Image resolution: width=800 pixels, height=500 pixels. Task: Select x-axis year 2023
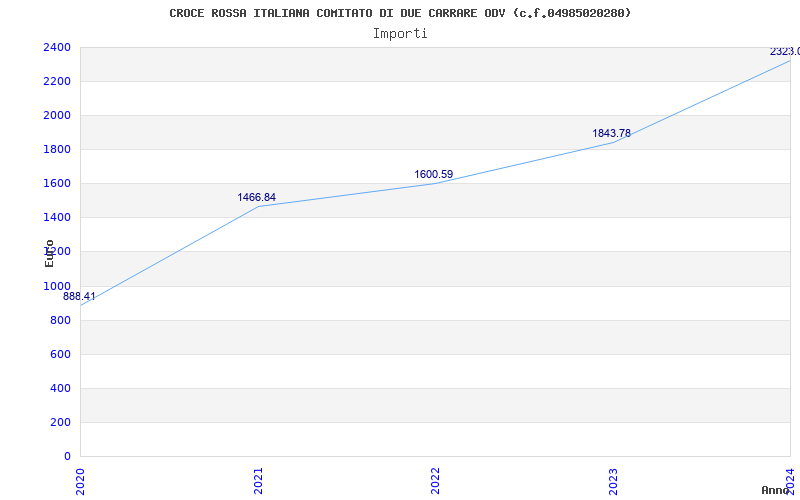[613, 481]
